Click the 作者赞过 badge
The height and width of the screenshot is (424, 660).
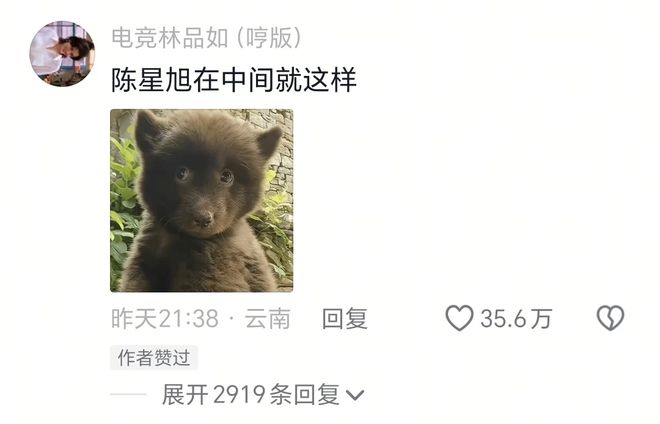click(154, 358)
